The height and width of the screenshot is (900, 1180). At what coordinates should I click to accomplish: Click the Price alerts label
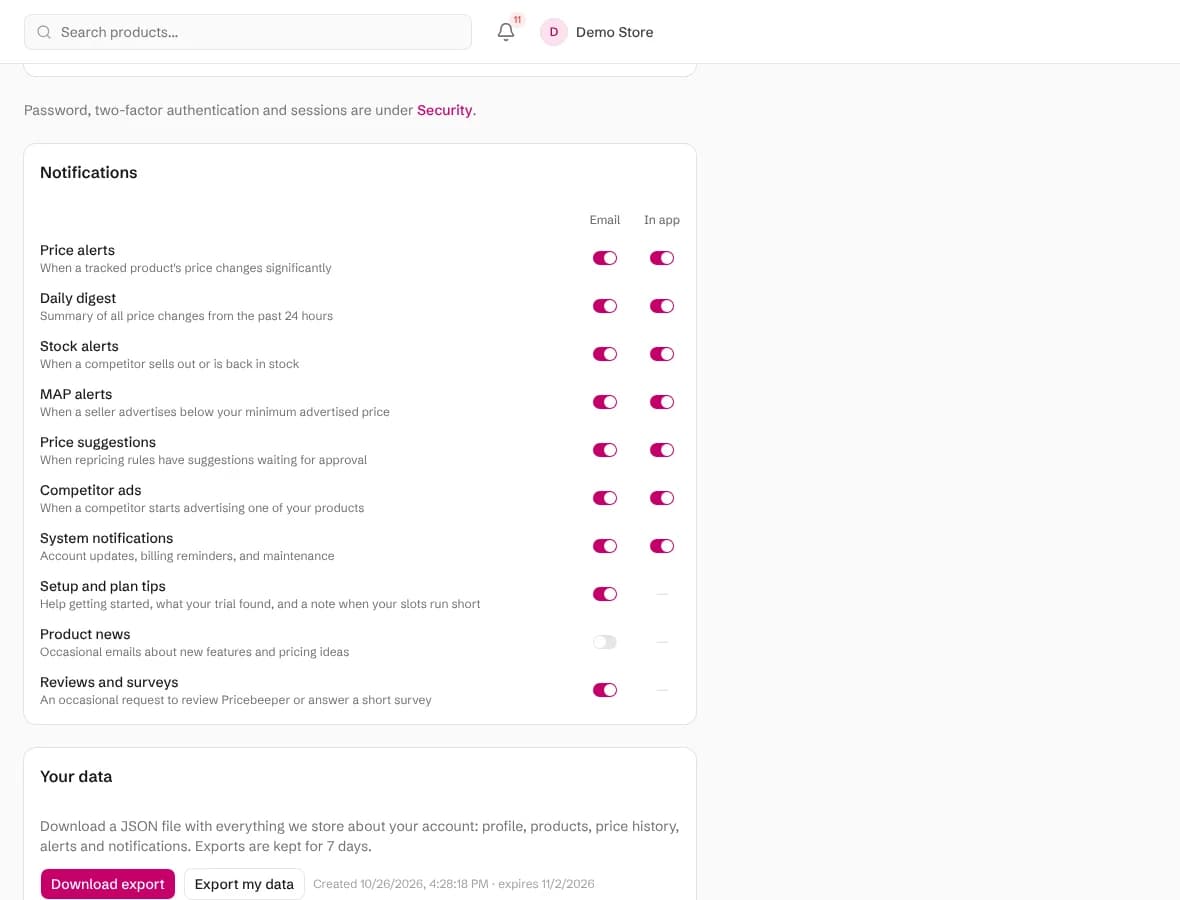pyautogui.click(x=78, y=250)
